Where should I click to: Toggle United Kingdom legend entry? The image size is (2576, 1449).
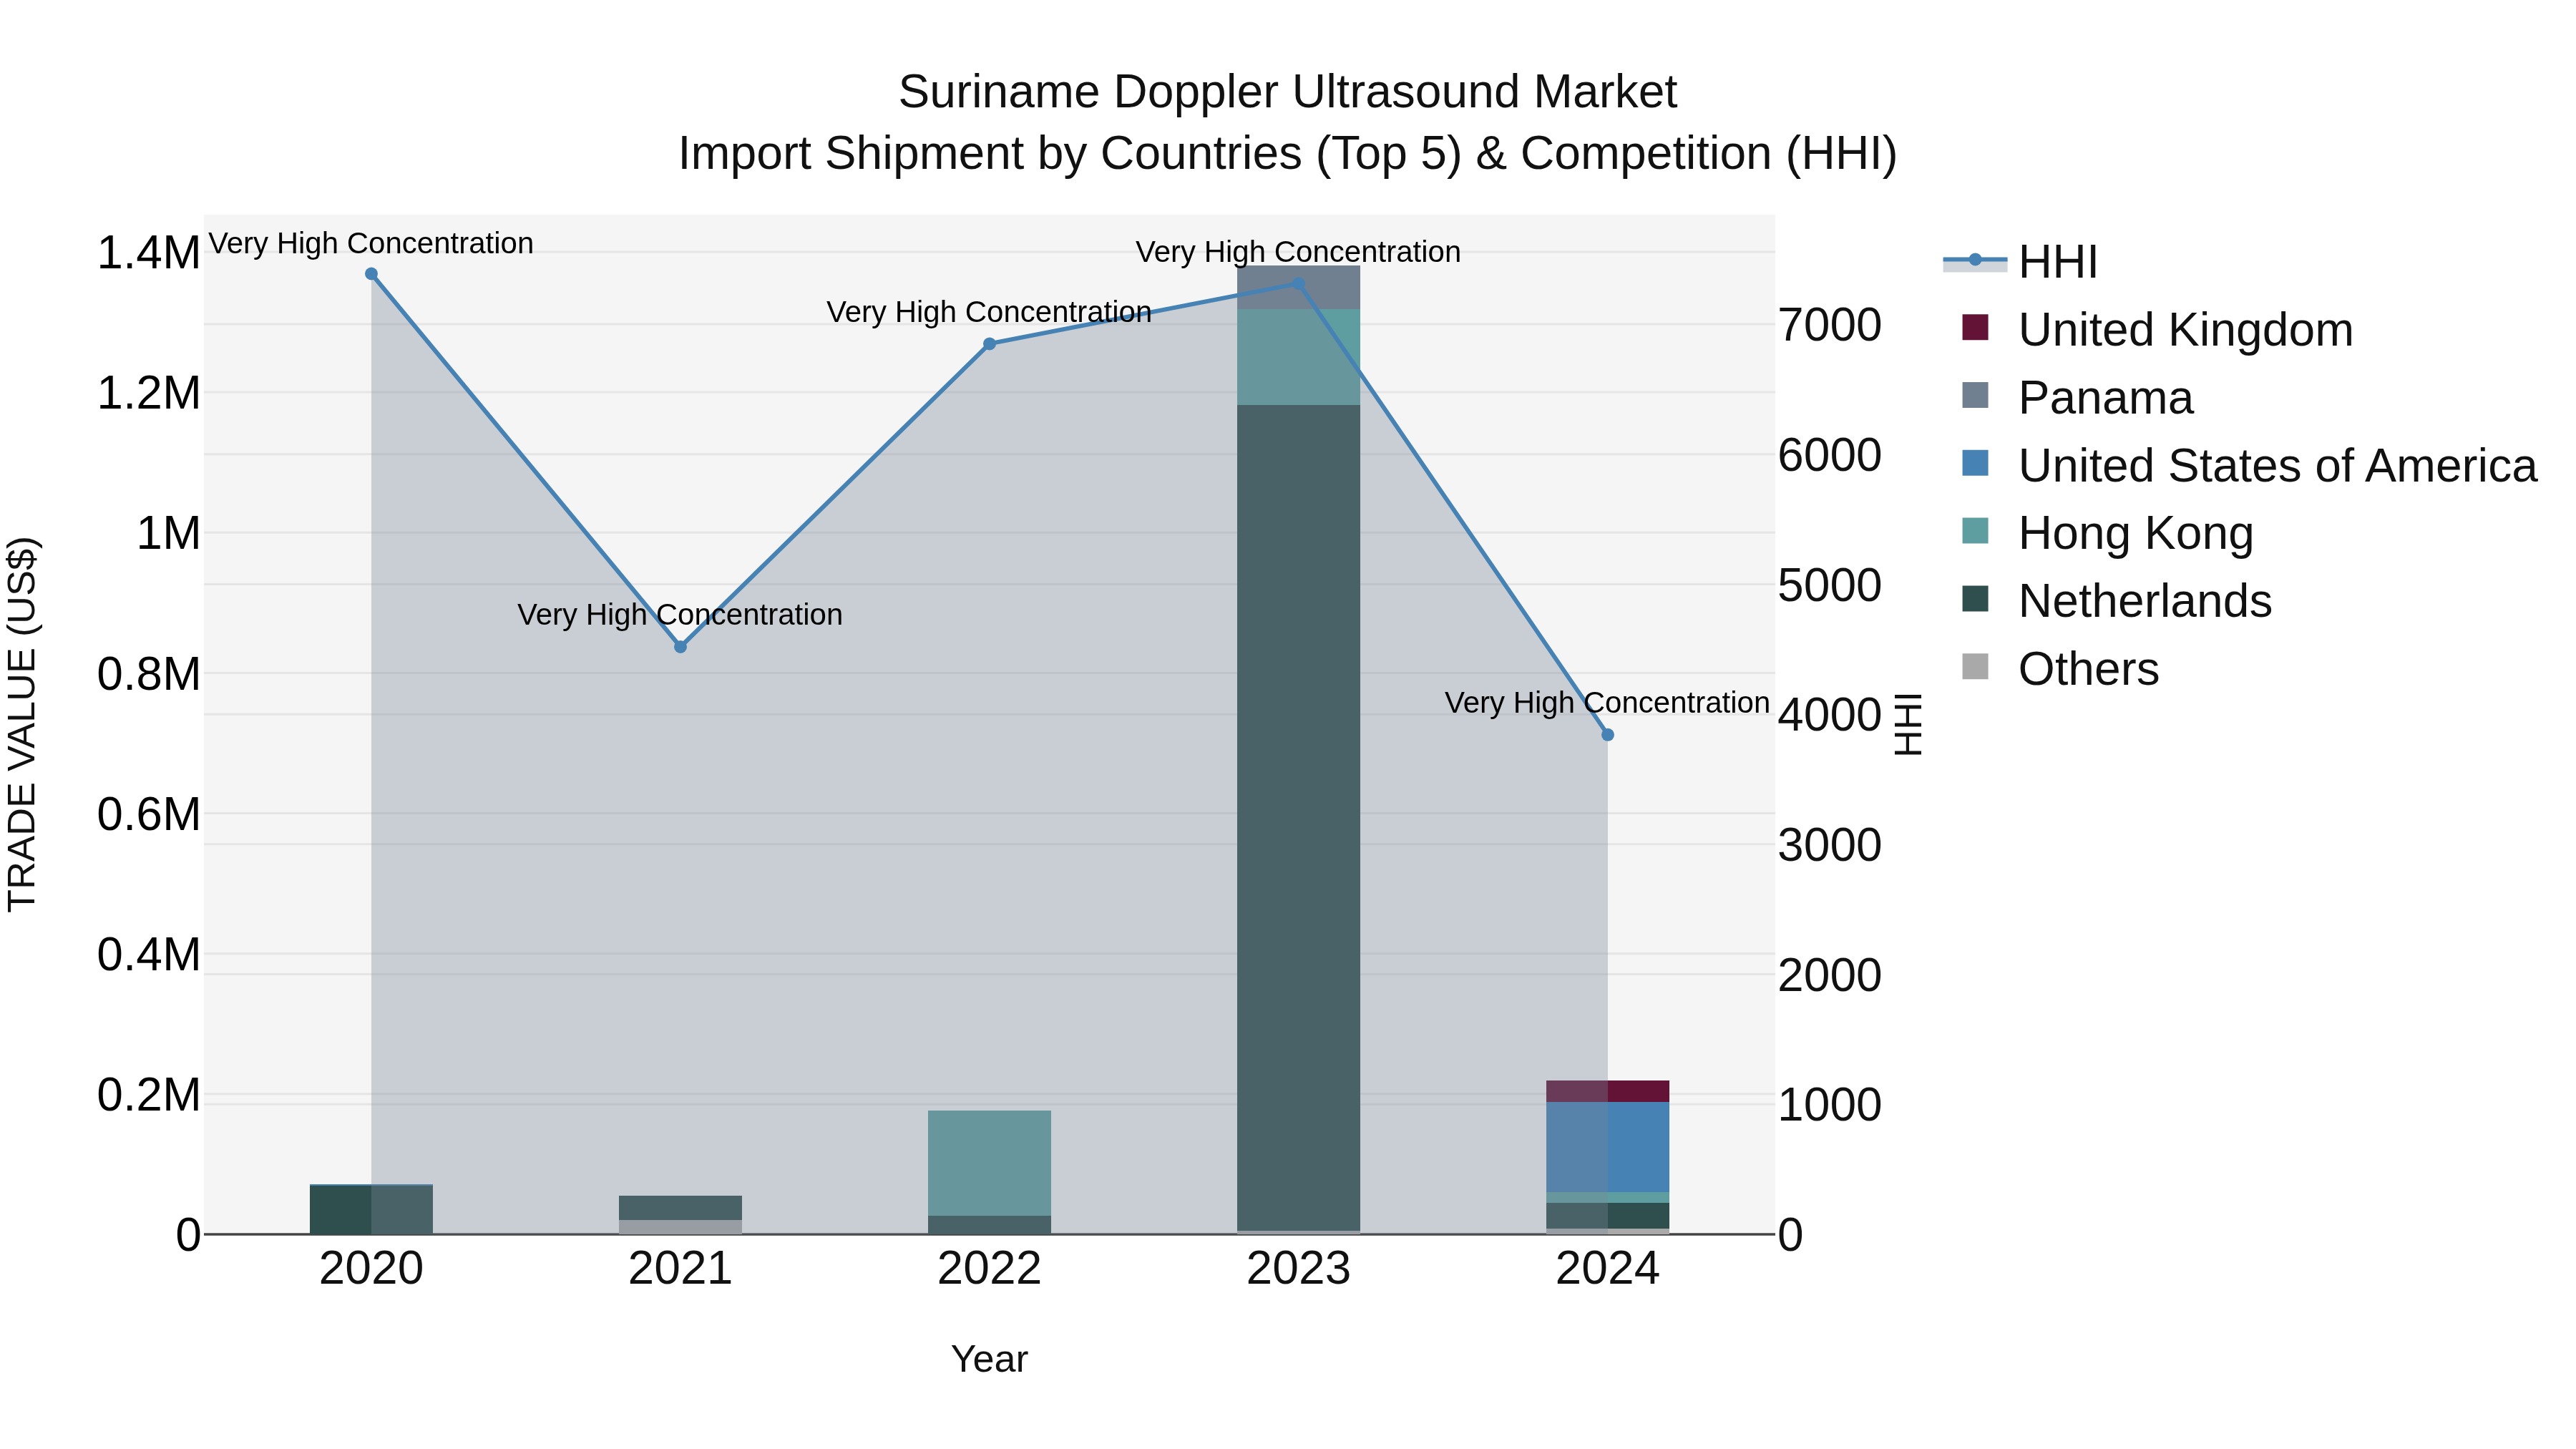2157,330
